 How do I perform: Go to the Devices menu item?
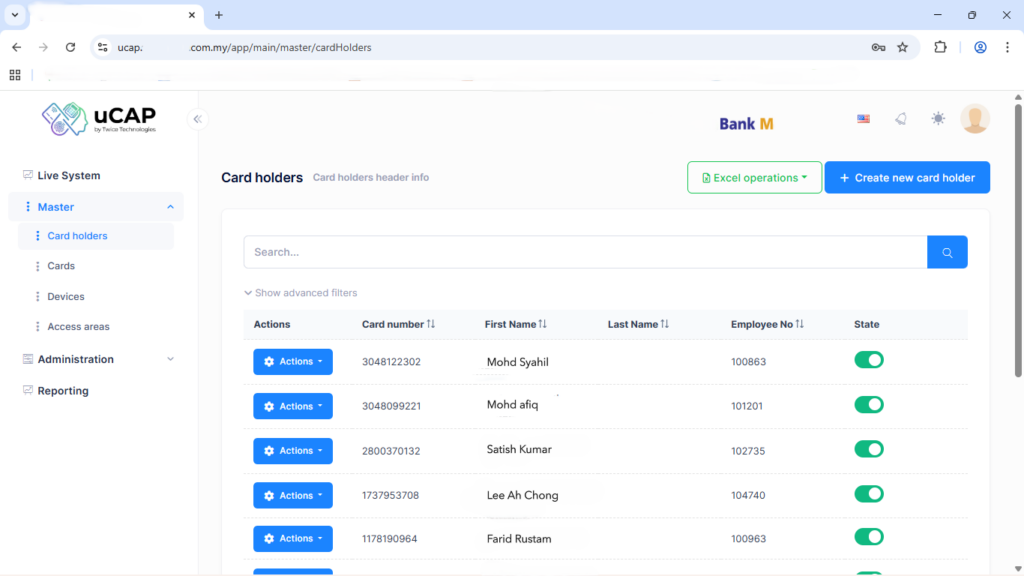pos(66,297)
